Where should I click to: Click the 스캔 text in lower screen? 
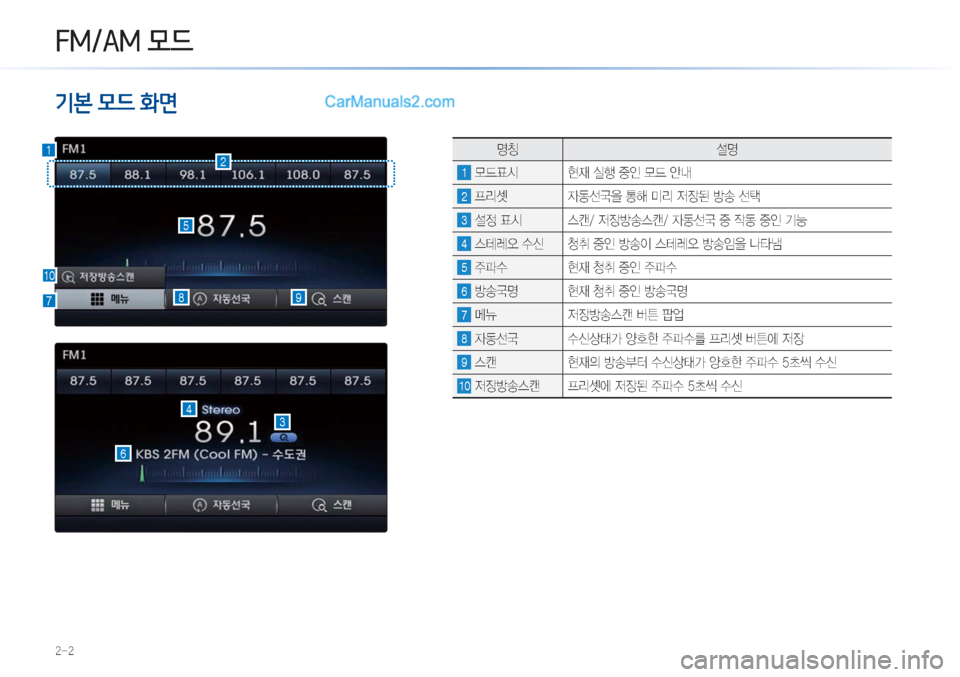click(342, 505)
